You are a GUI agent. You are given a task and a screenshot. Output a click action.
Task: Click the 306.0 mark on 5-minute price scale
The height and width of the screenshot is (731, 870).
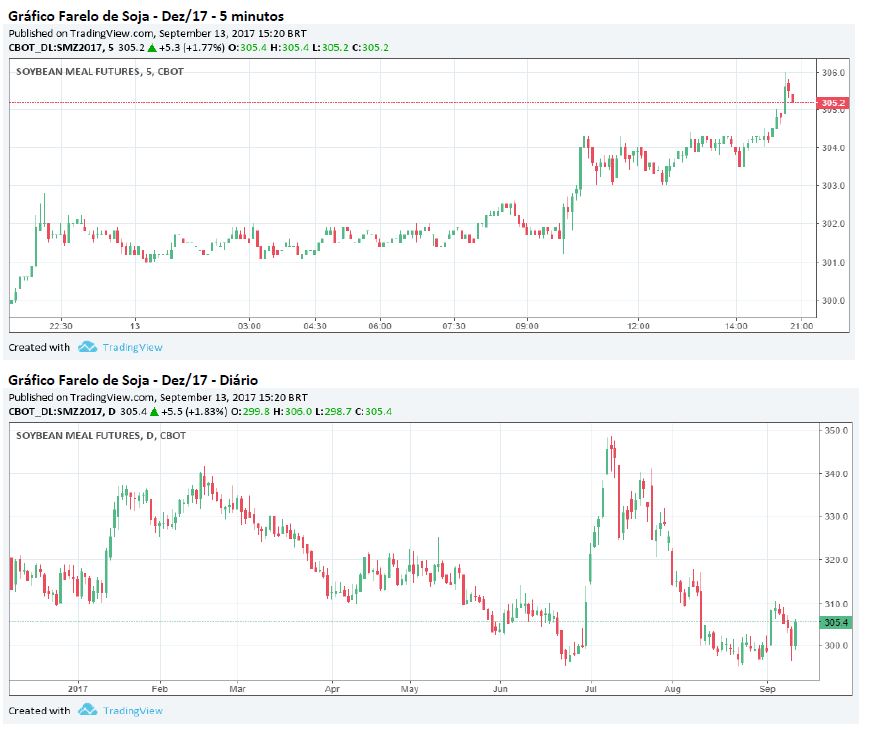[x=832, y=73]
